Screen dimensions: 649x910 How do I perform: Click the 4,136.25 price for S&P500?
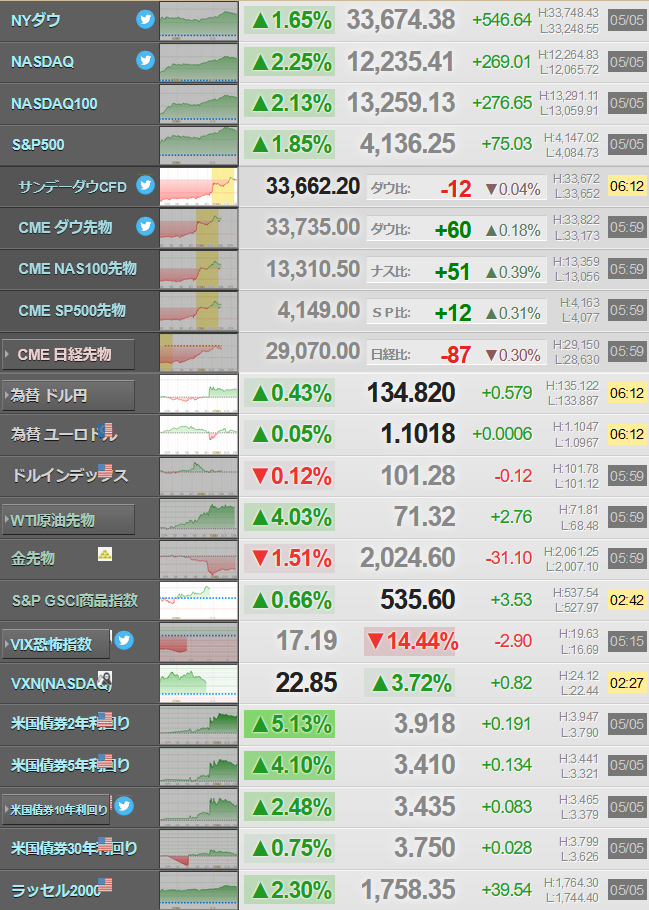407,144
